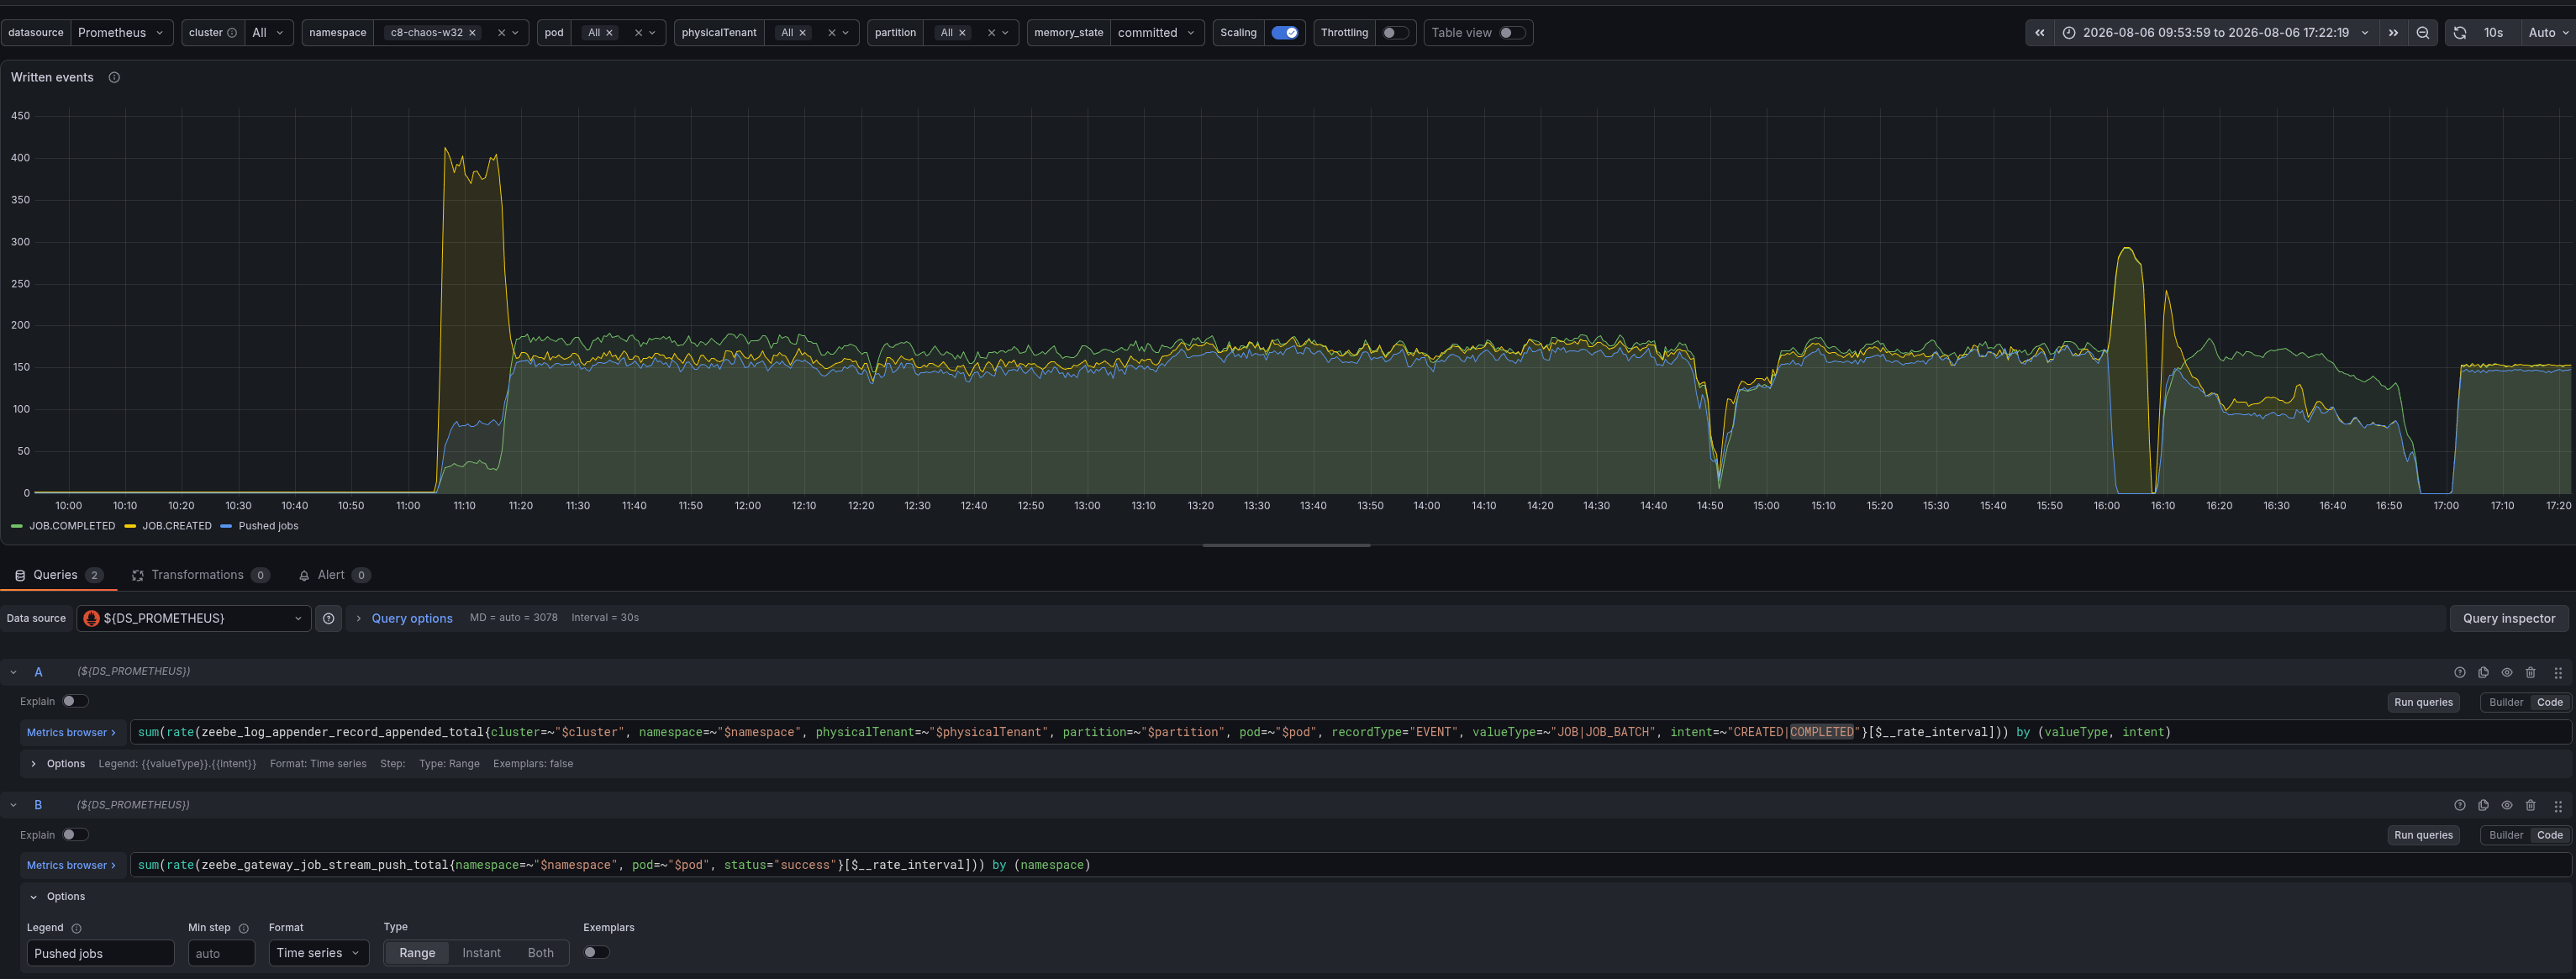Screen dimensions: 2576x979
Task: Switch to the Queries tab
Action: coord(58,575)
